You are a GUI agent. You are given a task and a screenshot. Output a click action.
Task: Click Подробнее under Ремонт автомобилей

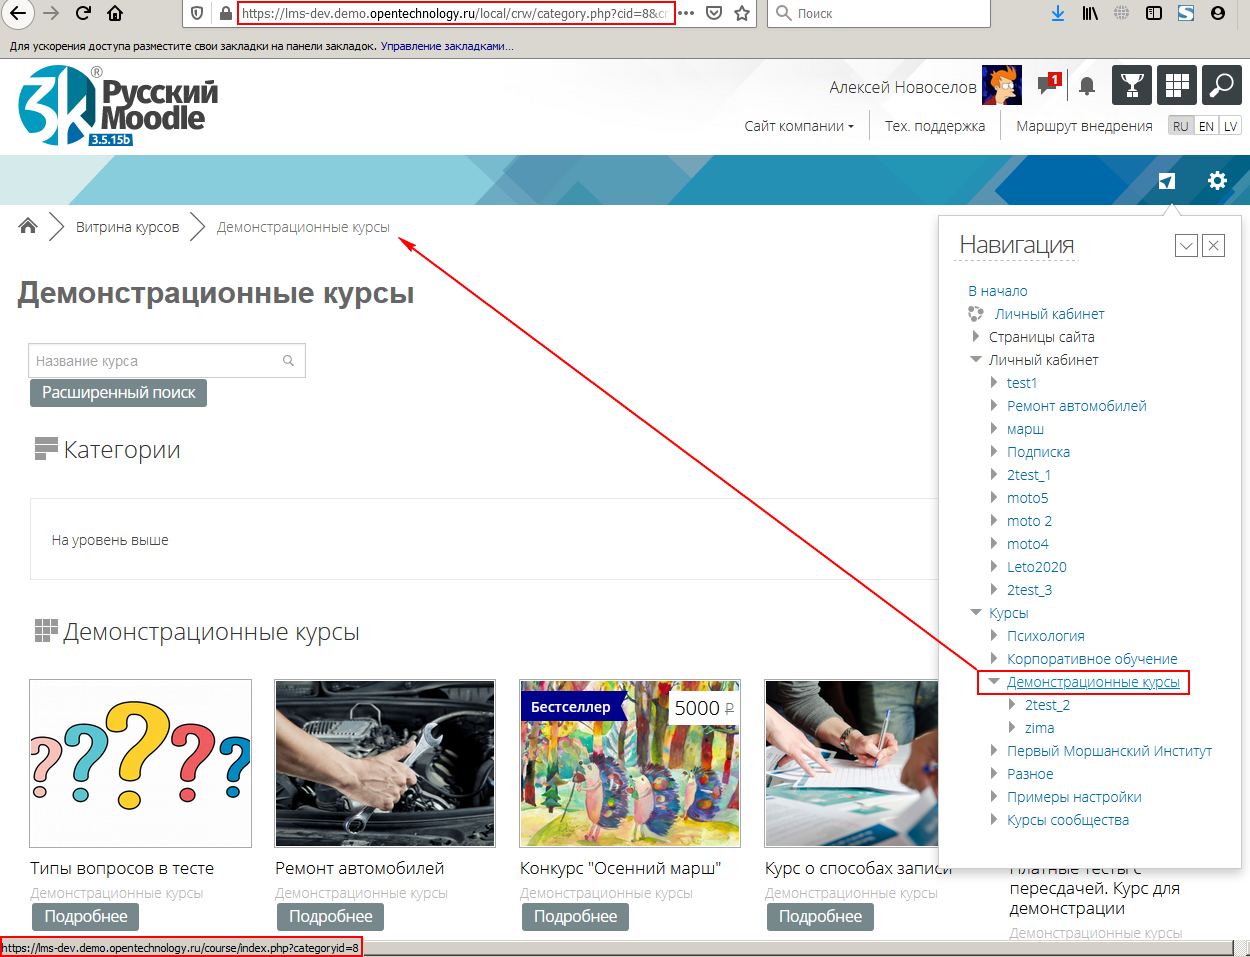point(330,916)
